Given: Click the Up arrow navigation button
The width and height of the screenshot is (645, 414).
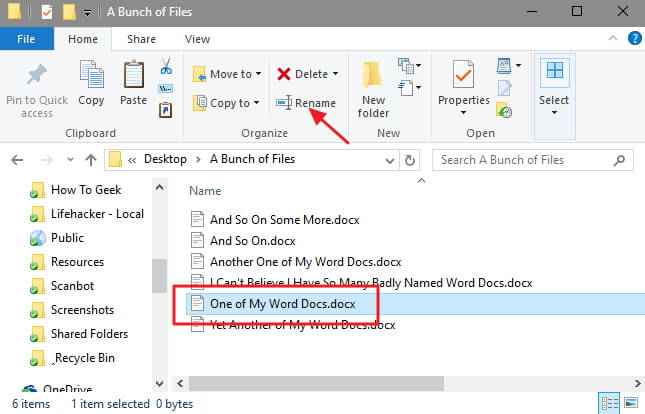Looking at the screenshot, I should (90, 160).
